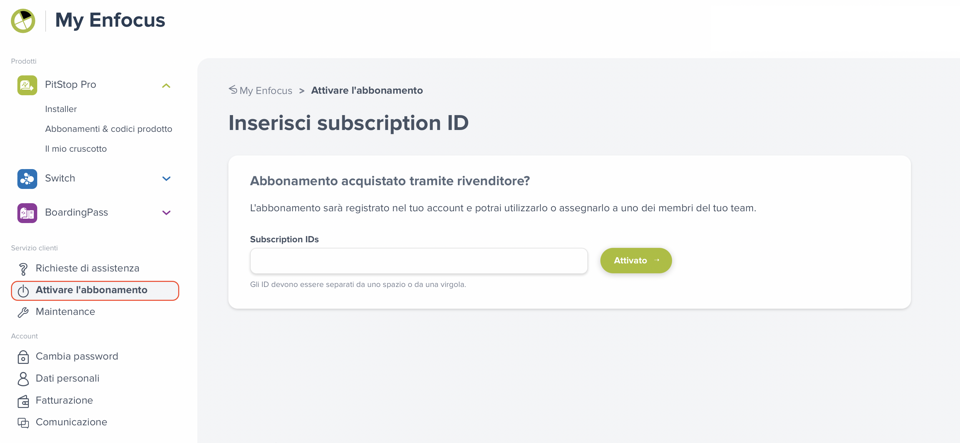Click the Cambia password lock icon
This screenshot has height=443, width=960.
pyautogui.click(x=23, y=357)
